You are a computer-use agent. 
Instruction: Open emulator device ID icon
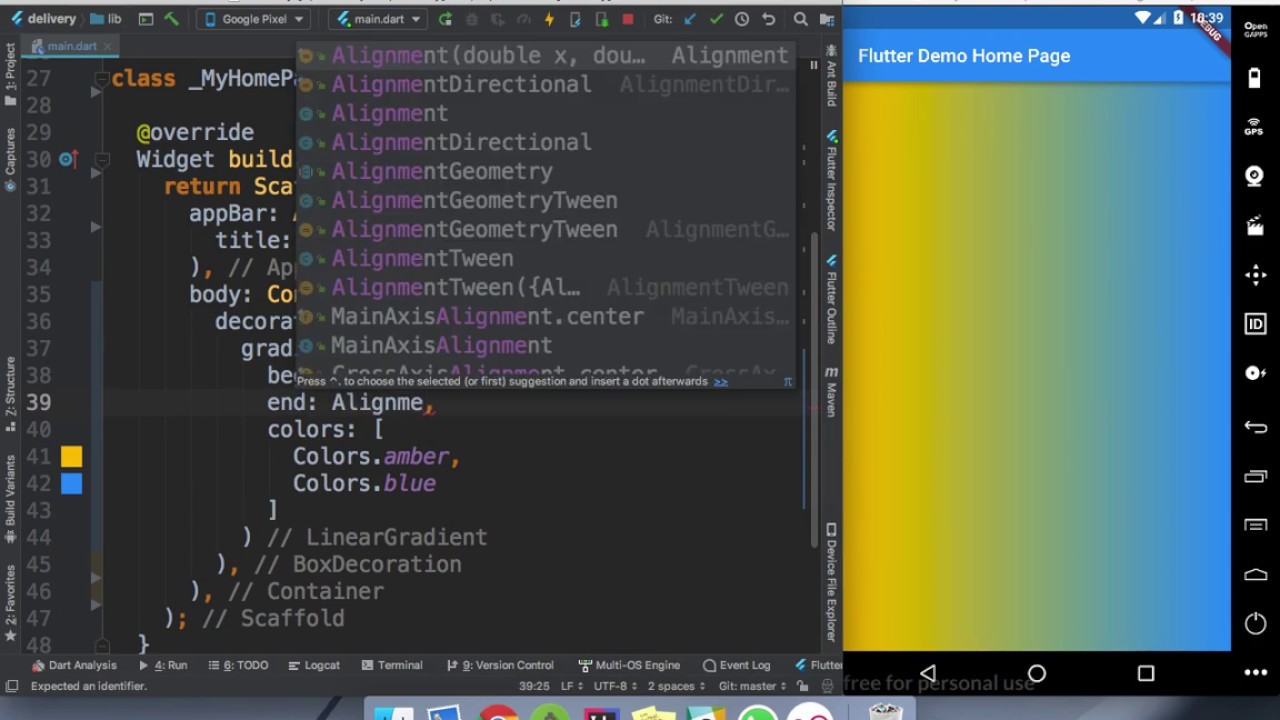tap(1255, 324)
